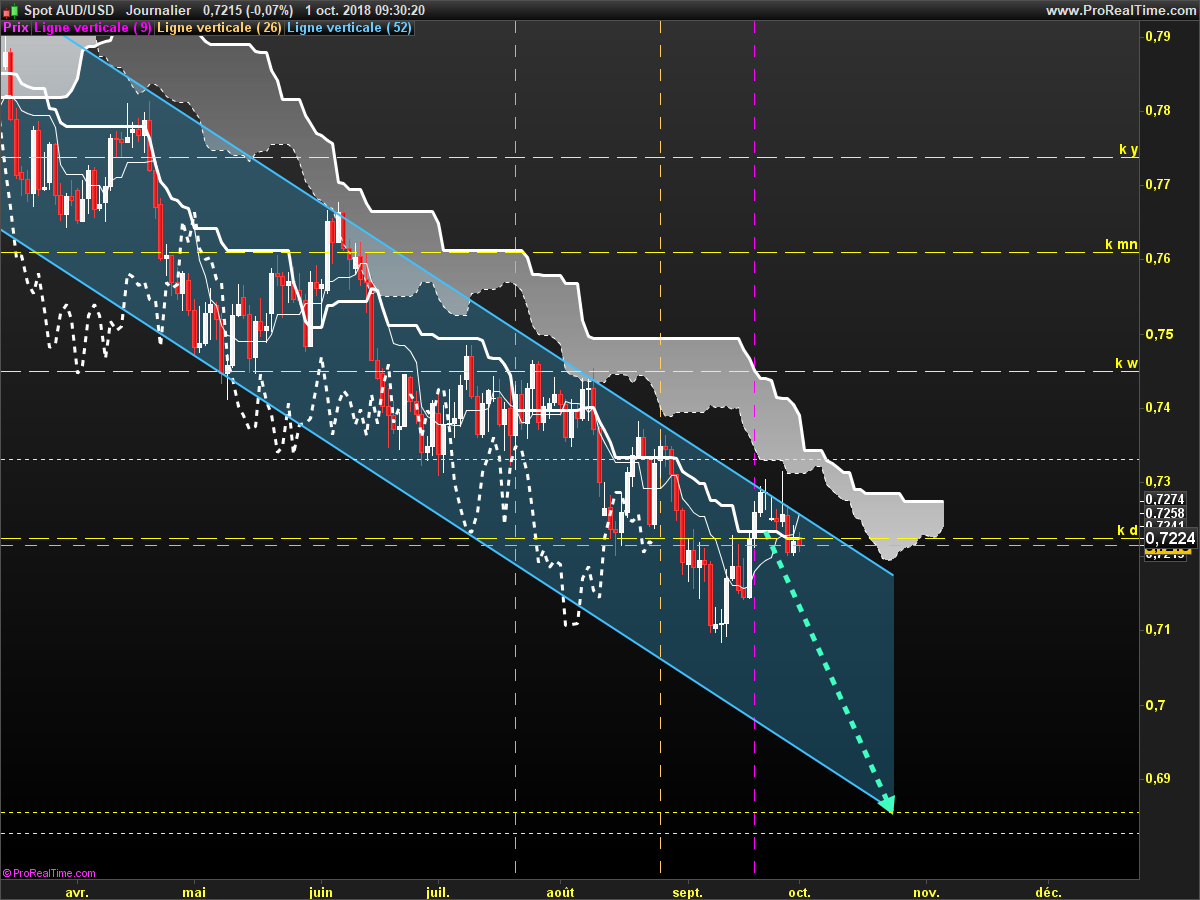Click the avr. month label on time axis
The image size is (1200, 900).
click(77, 892)
